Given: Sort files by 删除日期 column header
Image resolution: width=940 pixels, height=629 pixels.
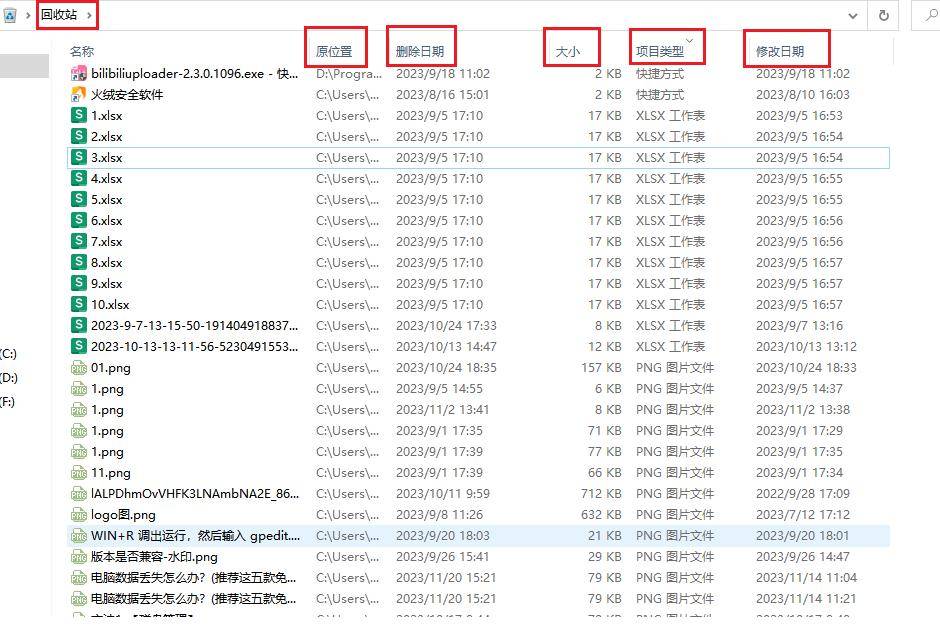Looking at the screenshot, I should (419, 51).
